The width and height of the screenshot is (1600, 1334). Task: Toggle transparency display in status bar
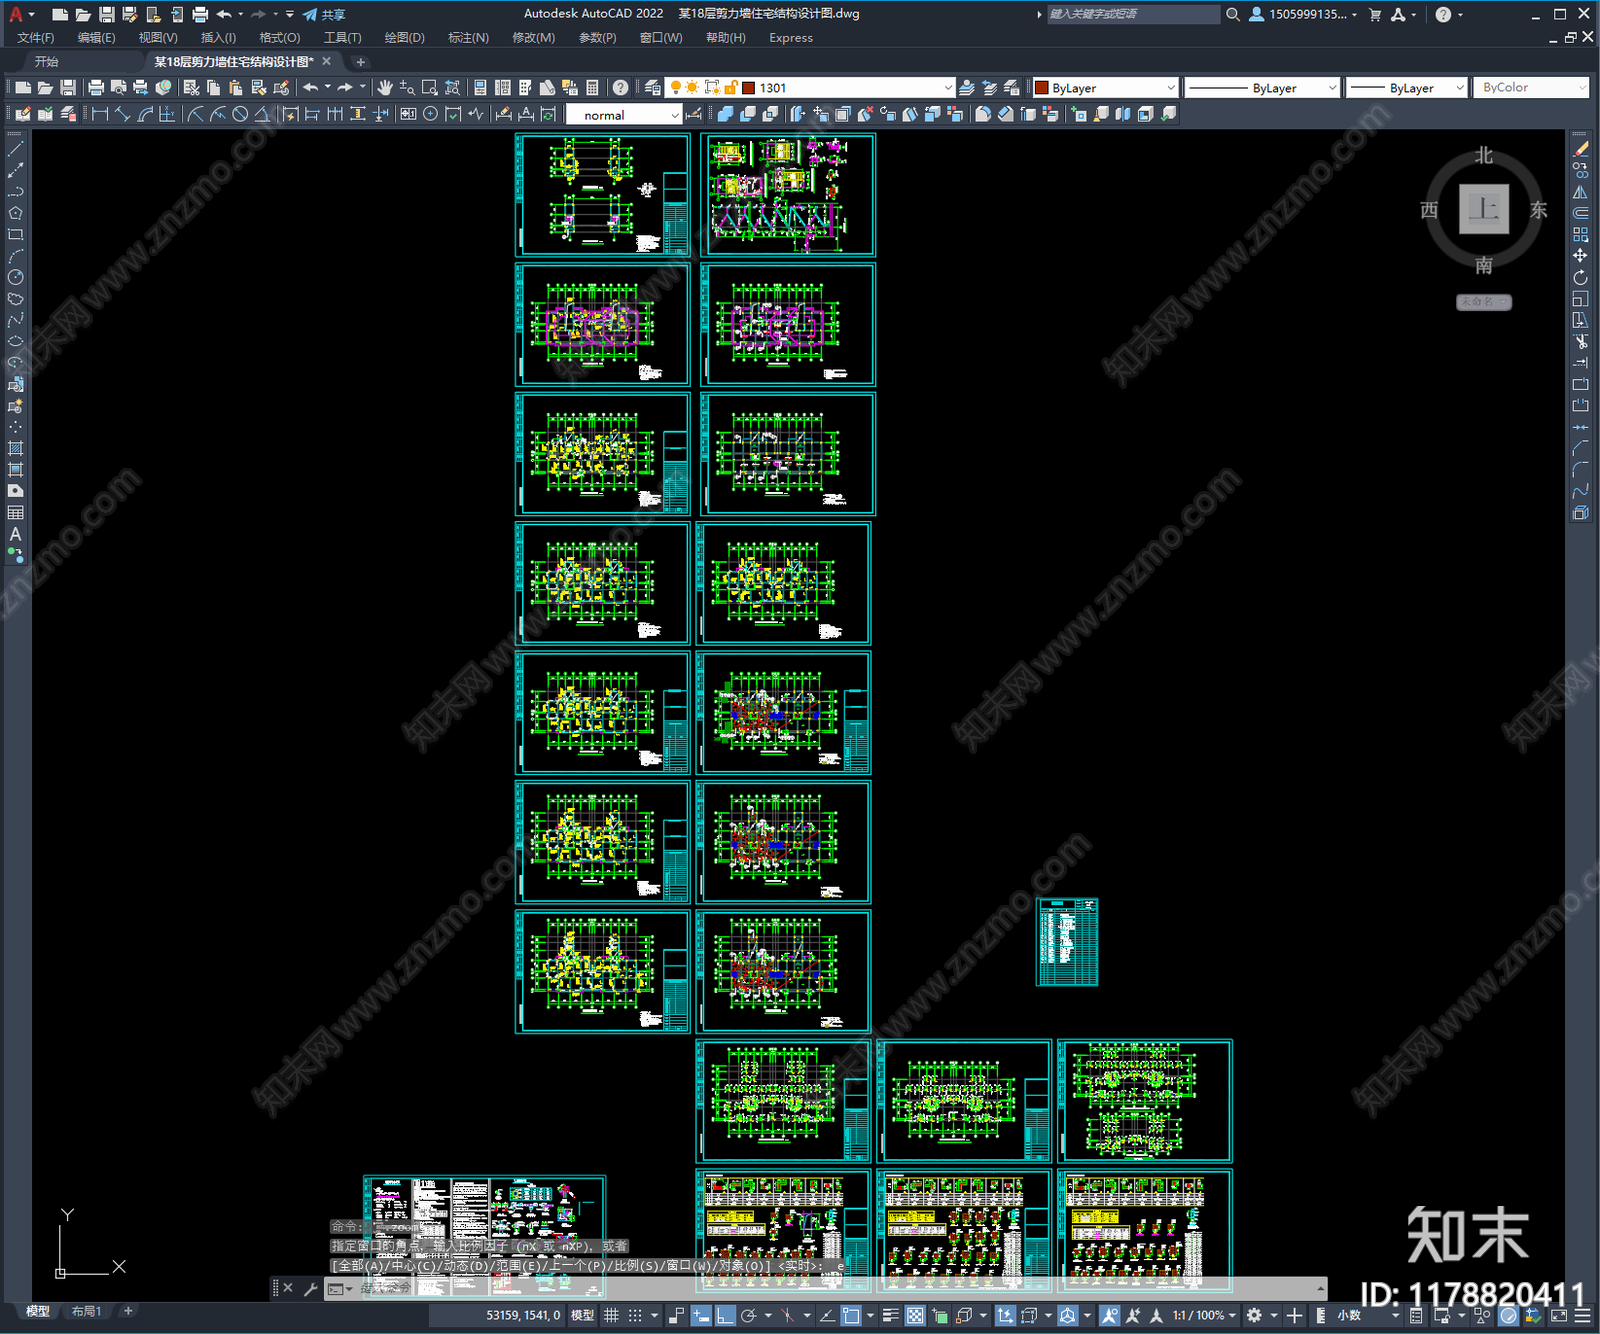[x=914, y=1315]
